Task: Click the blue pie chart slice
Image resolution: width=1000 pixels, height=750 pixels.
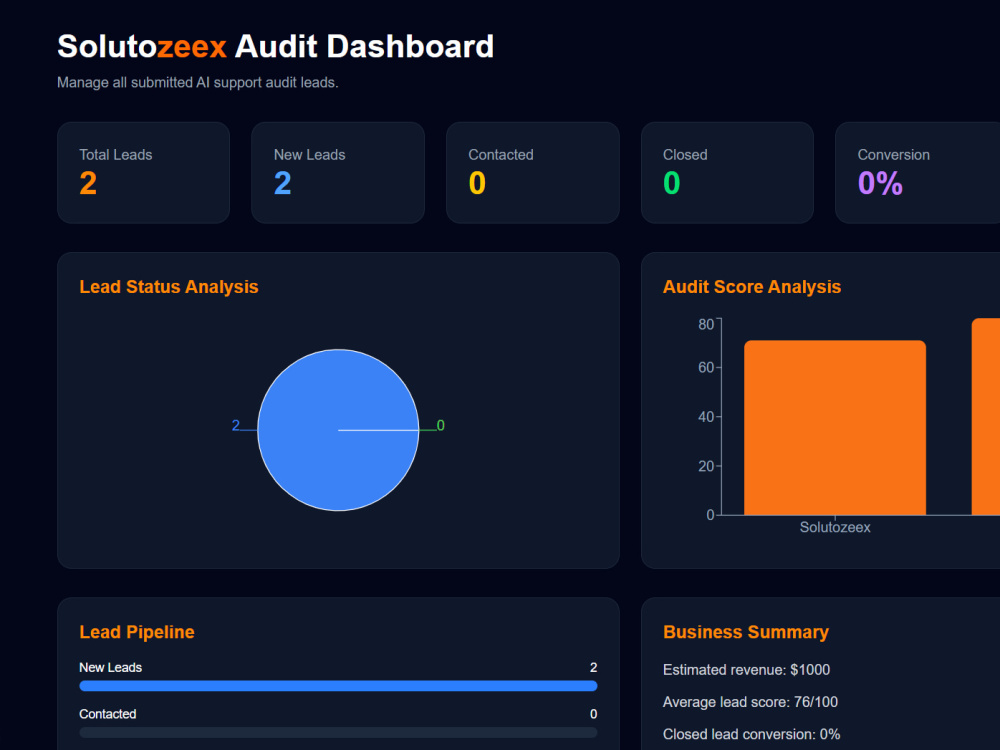Action: (338, 430)
